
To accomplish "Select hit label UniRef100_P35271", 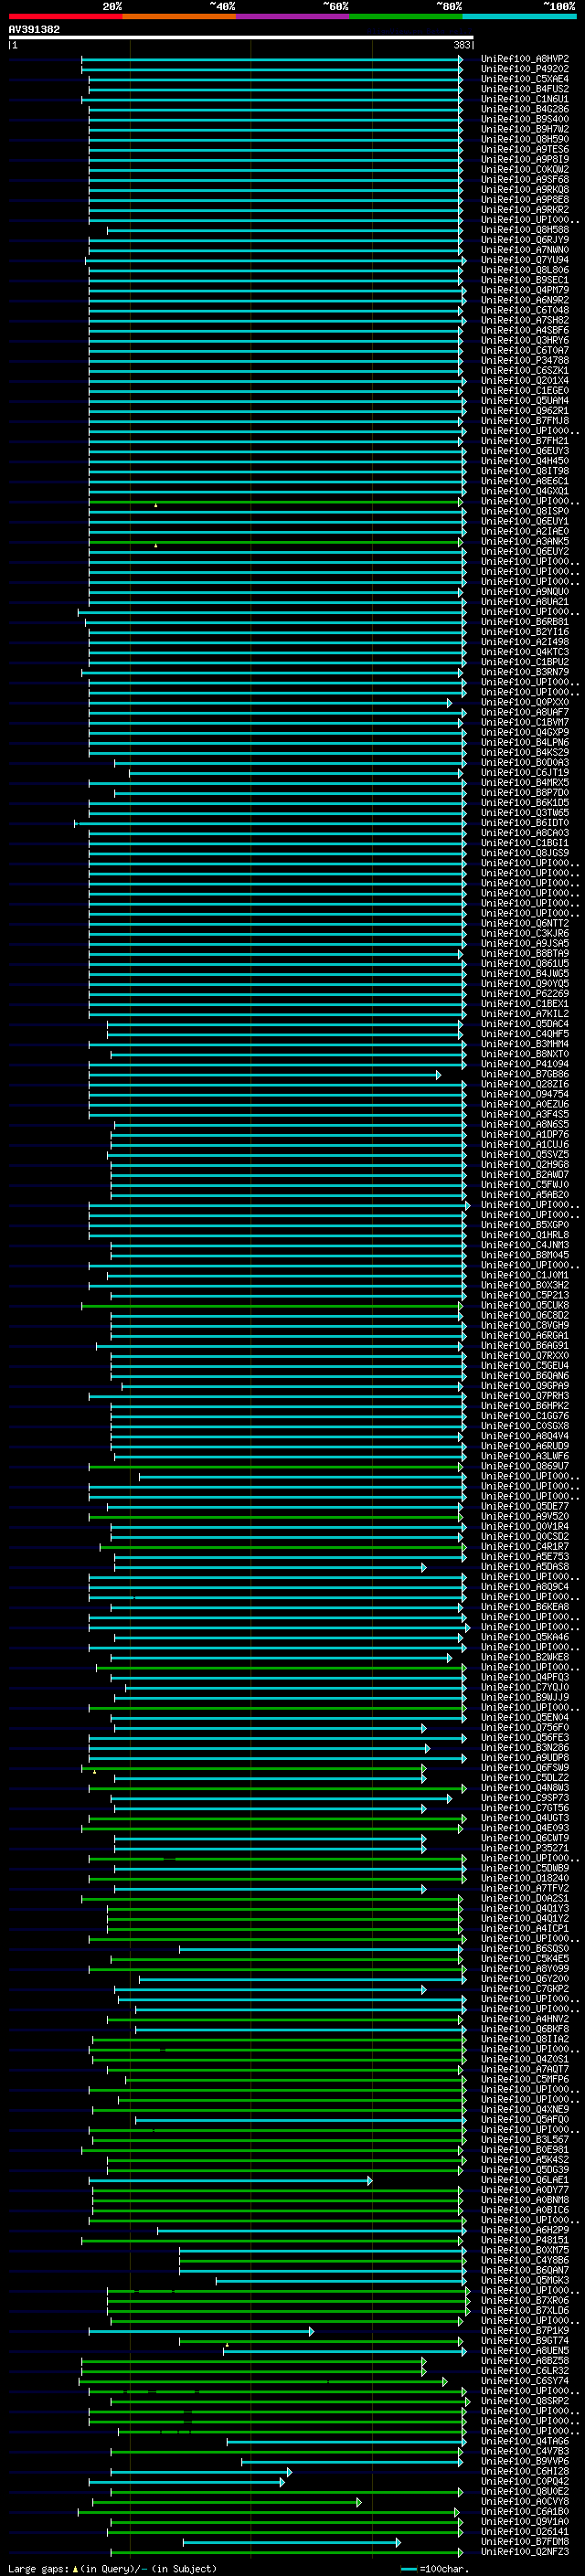I will click(x=525, y=1848).
